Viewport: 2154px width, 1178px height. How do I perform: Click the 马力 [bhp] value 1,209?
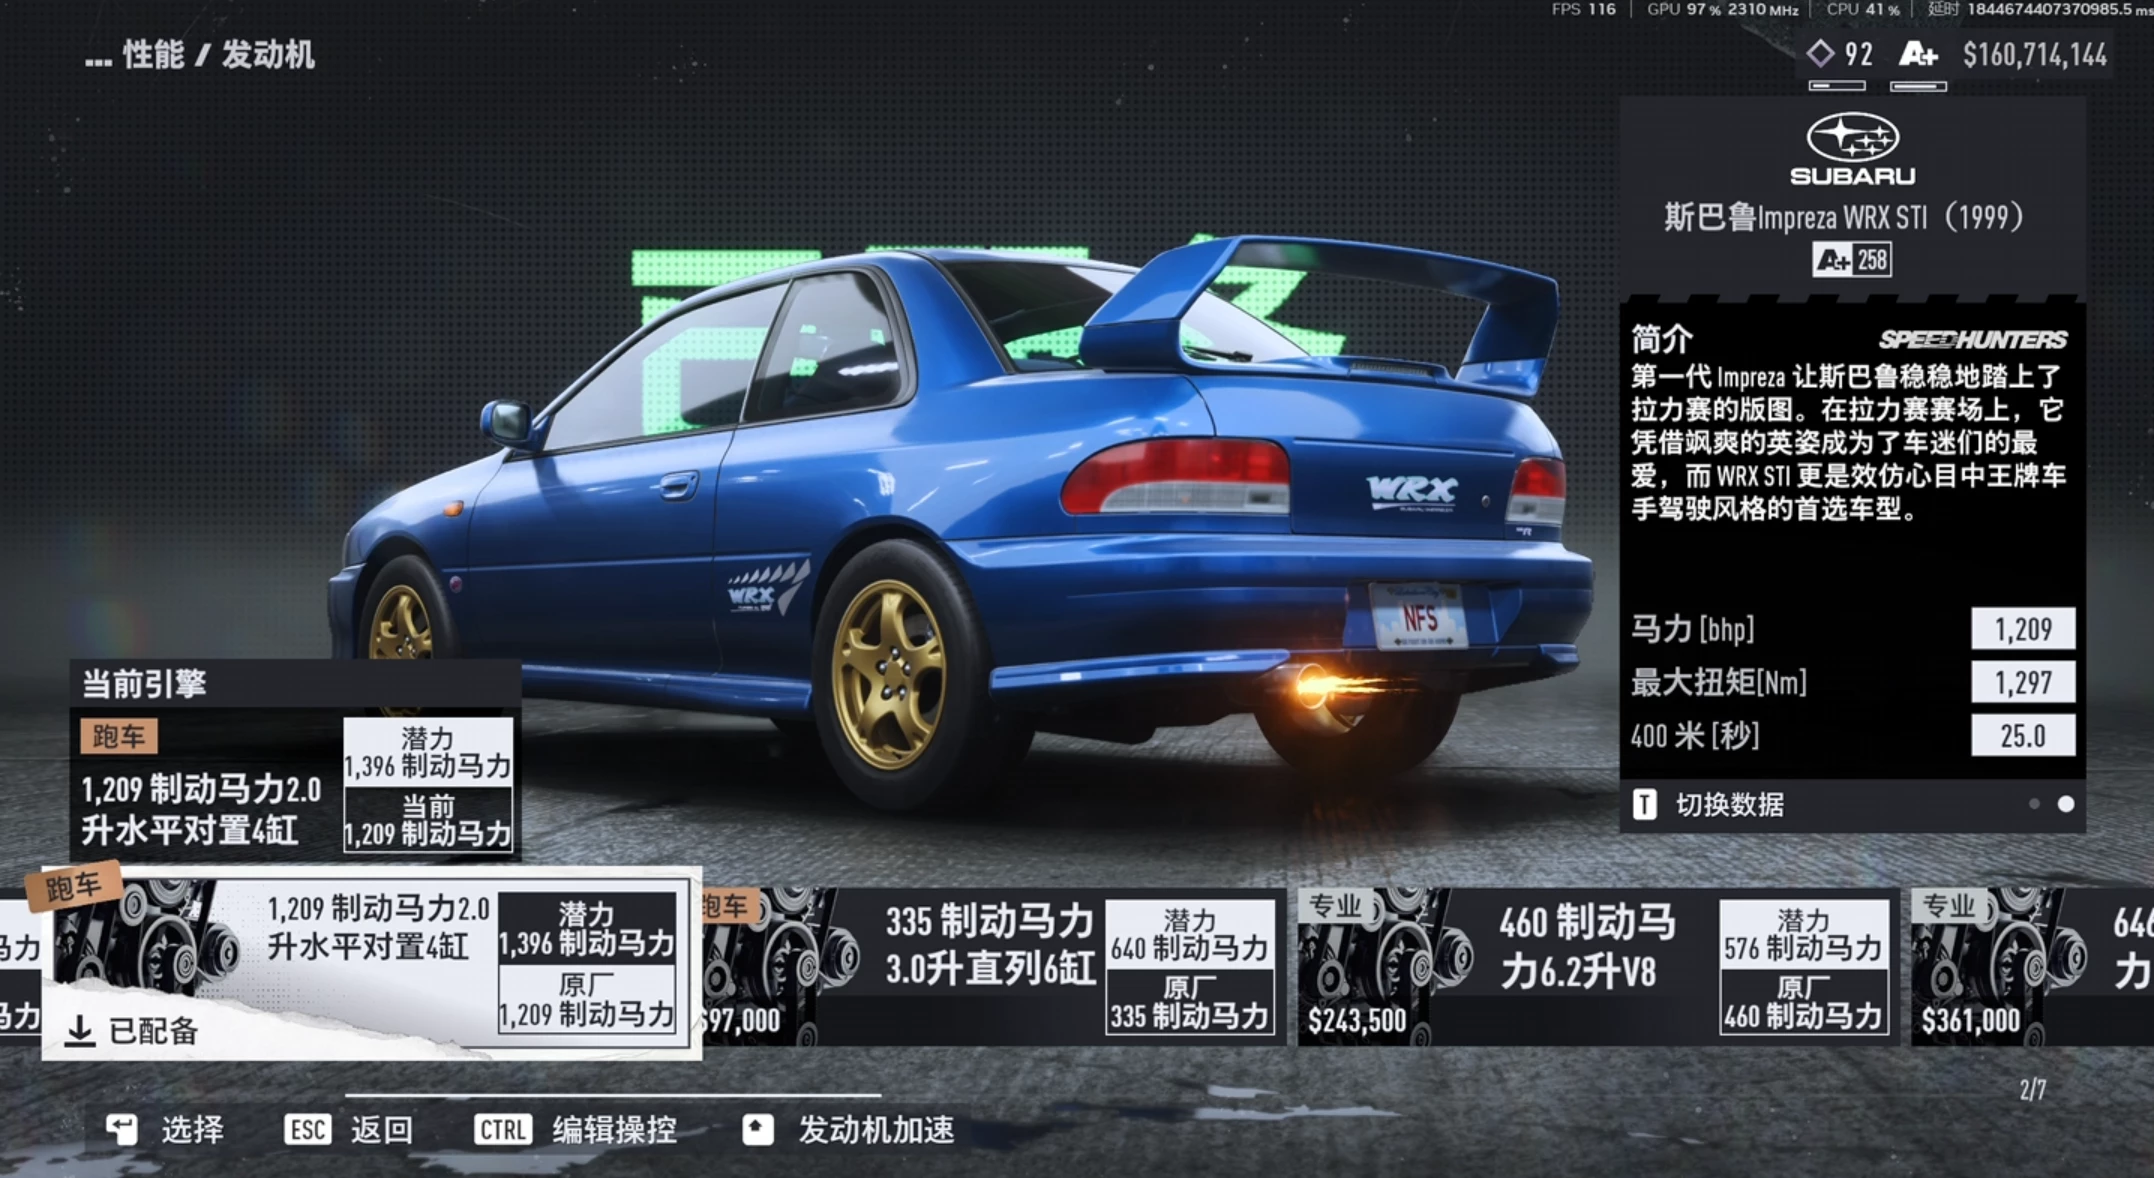pyautogui.click(x=2023, y=629)
